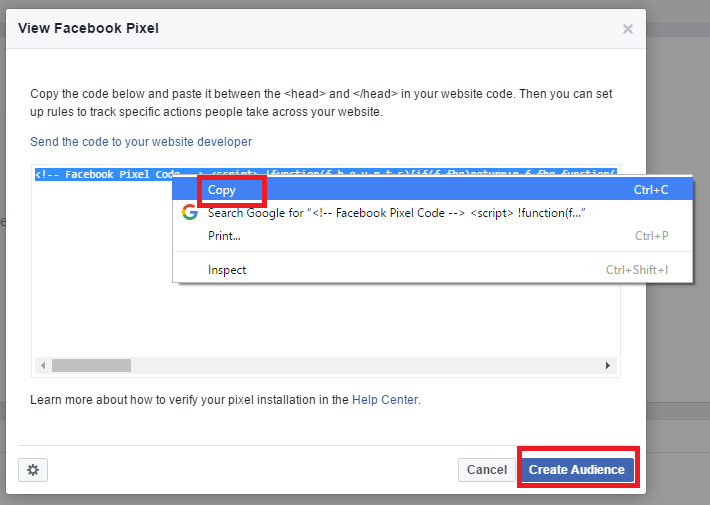Click the Cancel button

pyautogui.click(x=487, y=470)
